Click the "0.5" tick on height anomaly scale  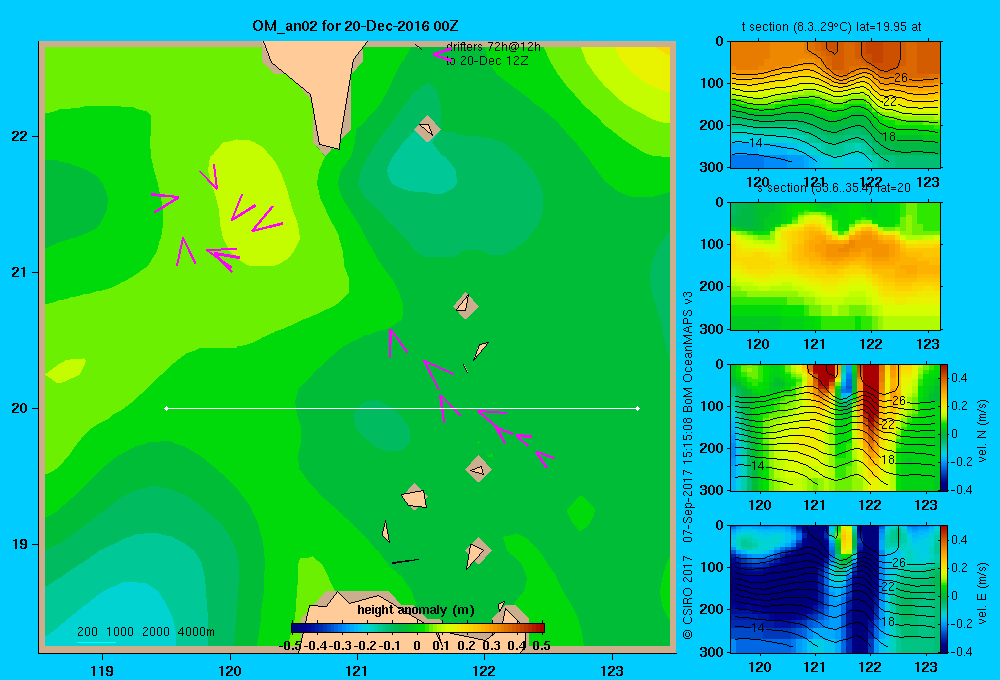tap(541, 646)
